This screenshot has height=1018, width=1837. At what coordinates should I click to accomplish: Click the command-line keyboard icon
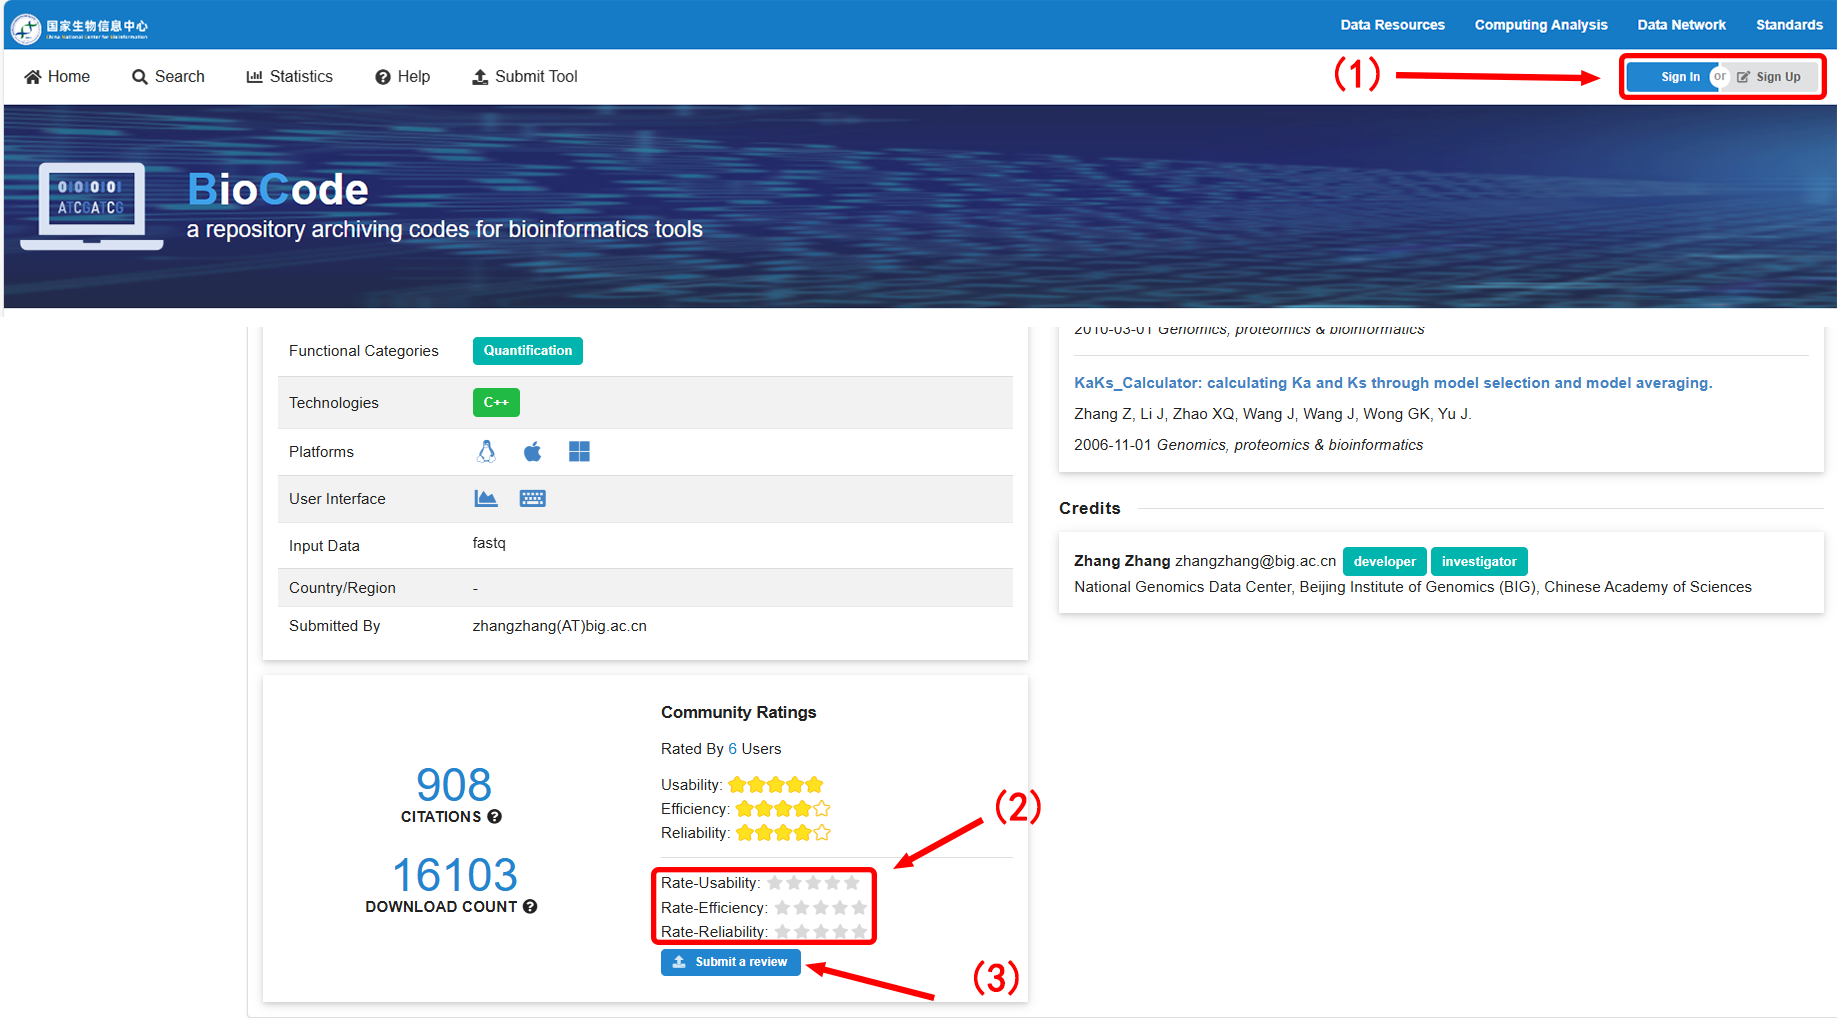coord(532,498)
